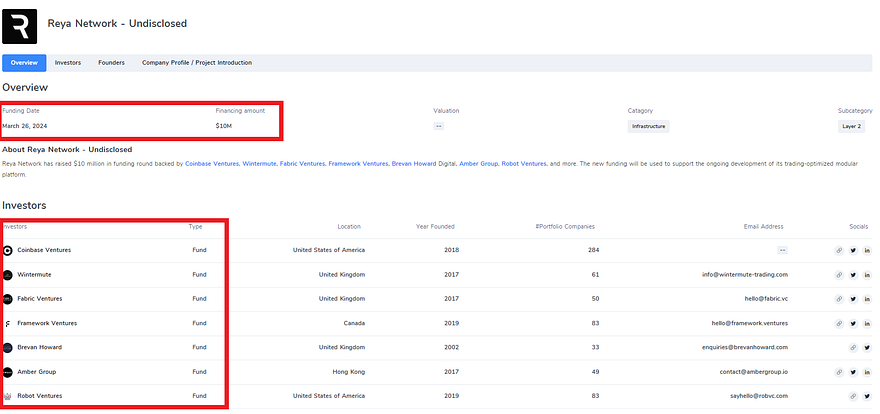Open Company Profile / Project Introduction tab
Image resolution: width=880 pixels, height=414 pixels.
(197, 63)
